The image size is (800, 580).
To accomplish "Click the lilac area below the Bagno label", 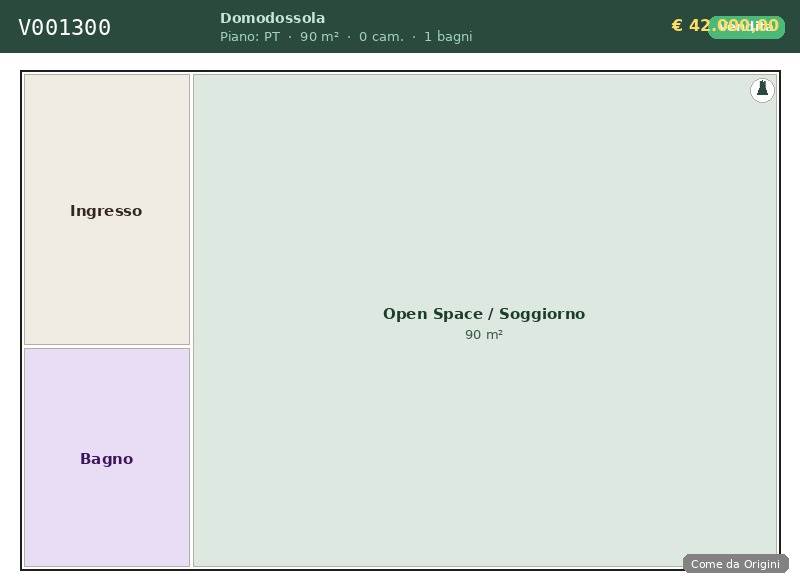I will click(106, 520).
